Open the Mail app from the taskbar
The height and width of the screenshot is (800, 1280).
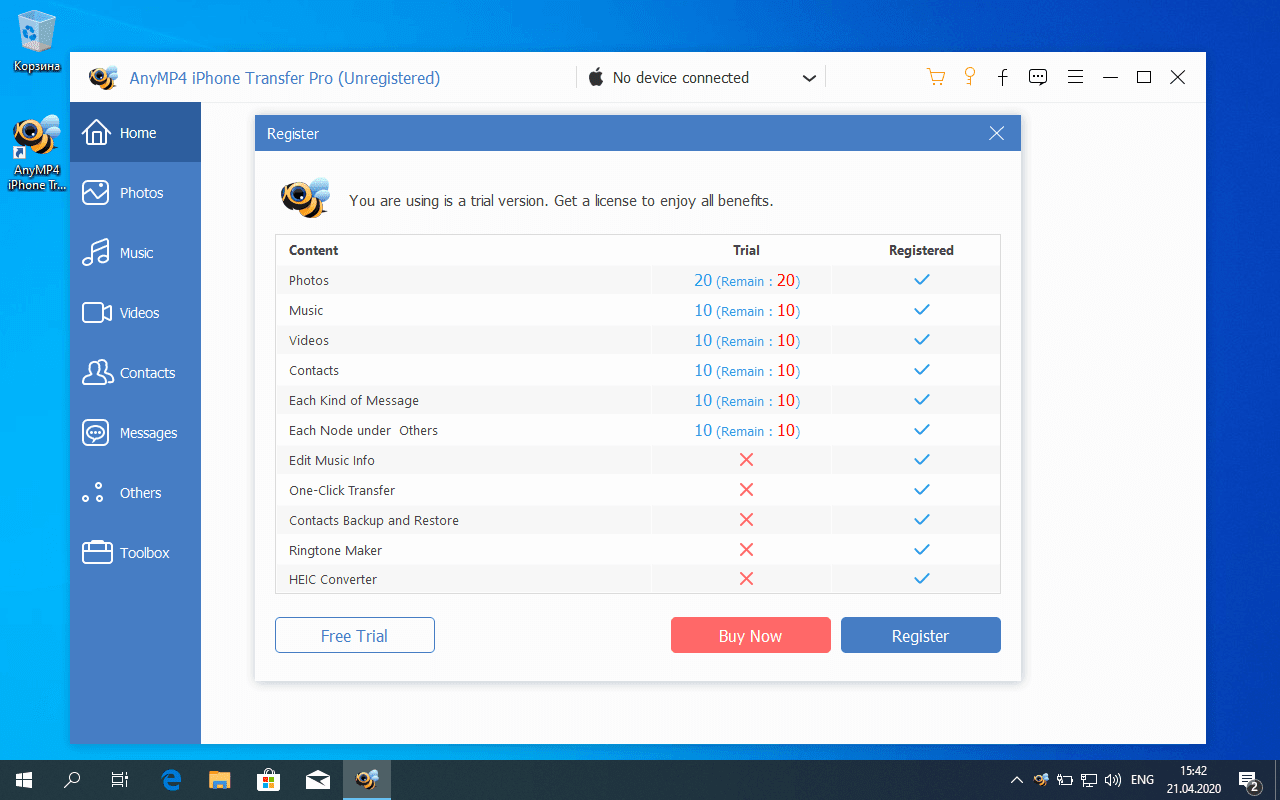click(318, 780)
